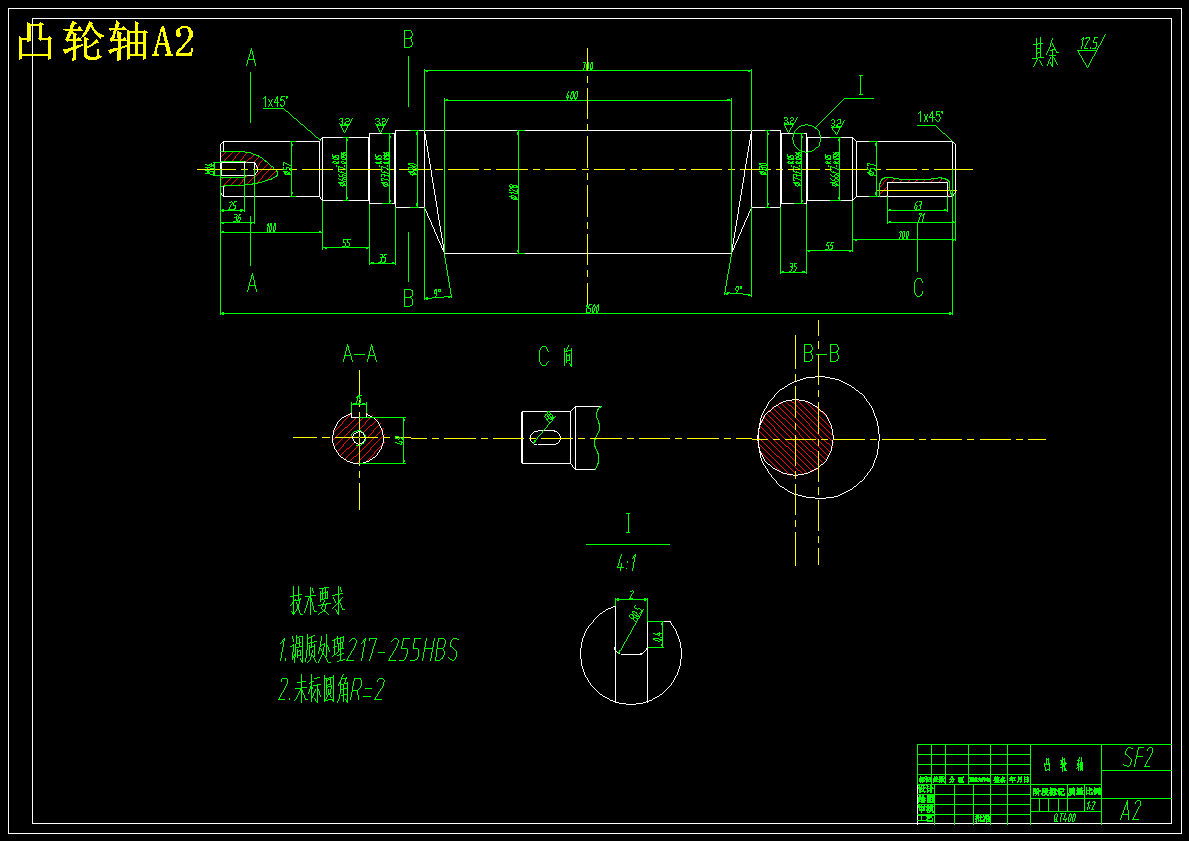This screenshot has height=841, width=1189.
Task: Click the detail "I" callout circle on shaft
Action: [806, 137]
